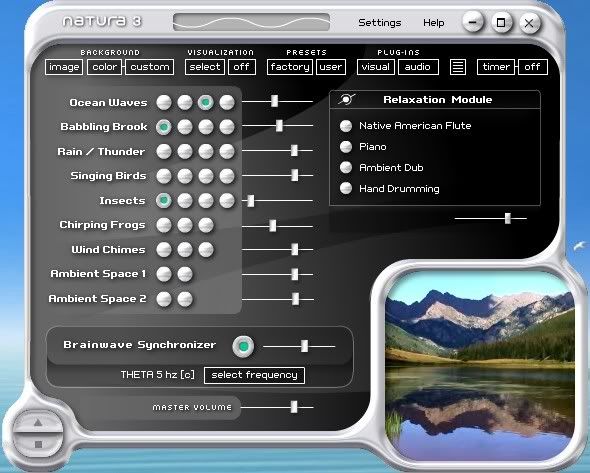Open the visualization select list
Screen dimensions: 590x473
(x=205, y=67)
